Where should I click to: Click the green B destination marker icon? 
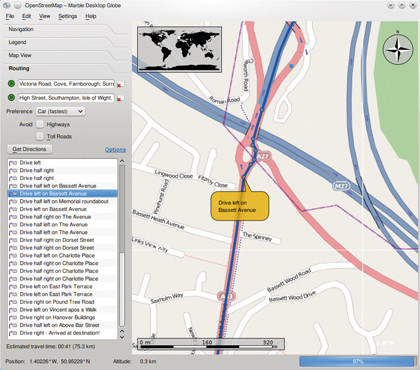point(11,98)
